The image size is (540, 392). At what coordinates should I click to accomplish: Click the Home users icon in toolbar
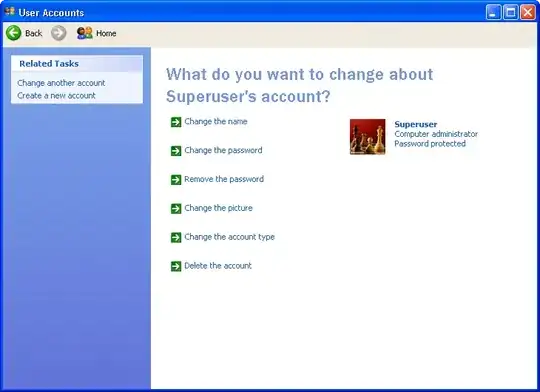[84, 33]
